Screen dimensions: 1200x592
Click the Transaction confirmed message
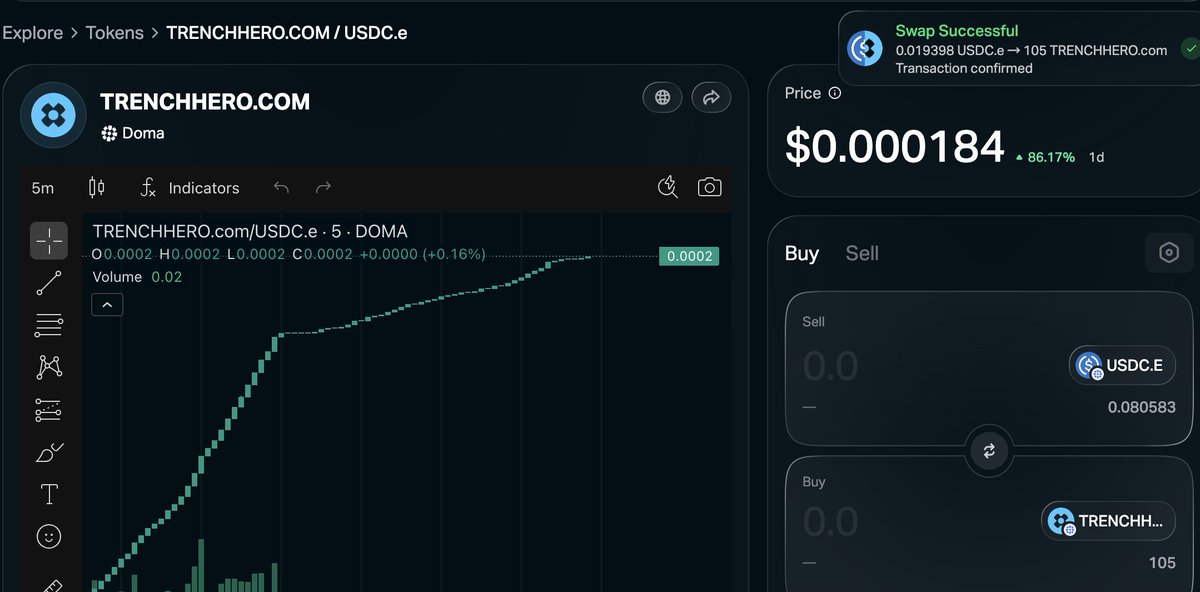pyautogui.click(x=964, y=68)
